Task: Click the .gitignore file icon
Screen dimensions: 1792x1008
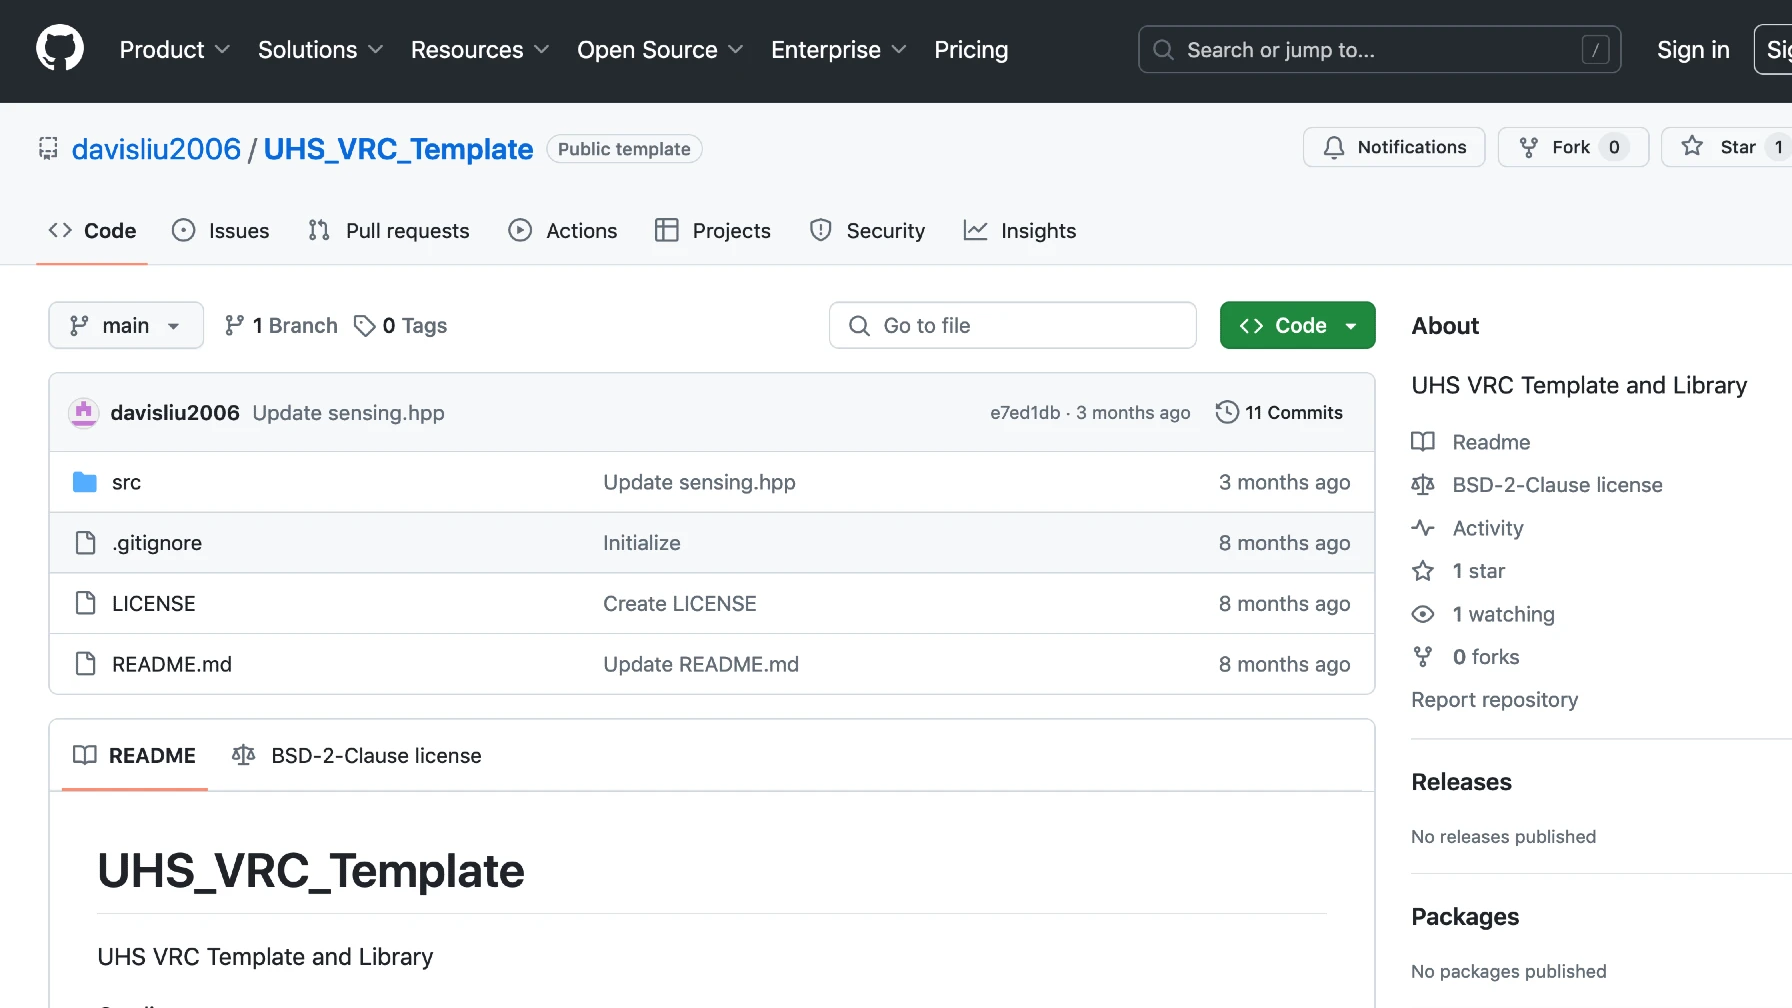Action: point(85,543)
